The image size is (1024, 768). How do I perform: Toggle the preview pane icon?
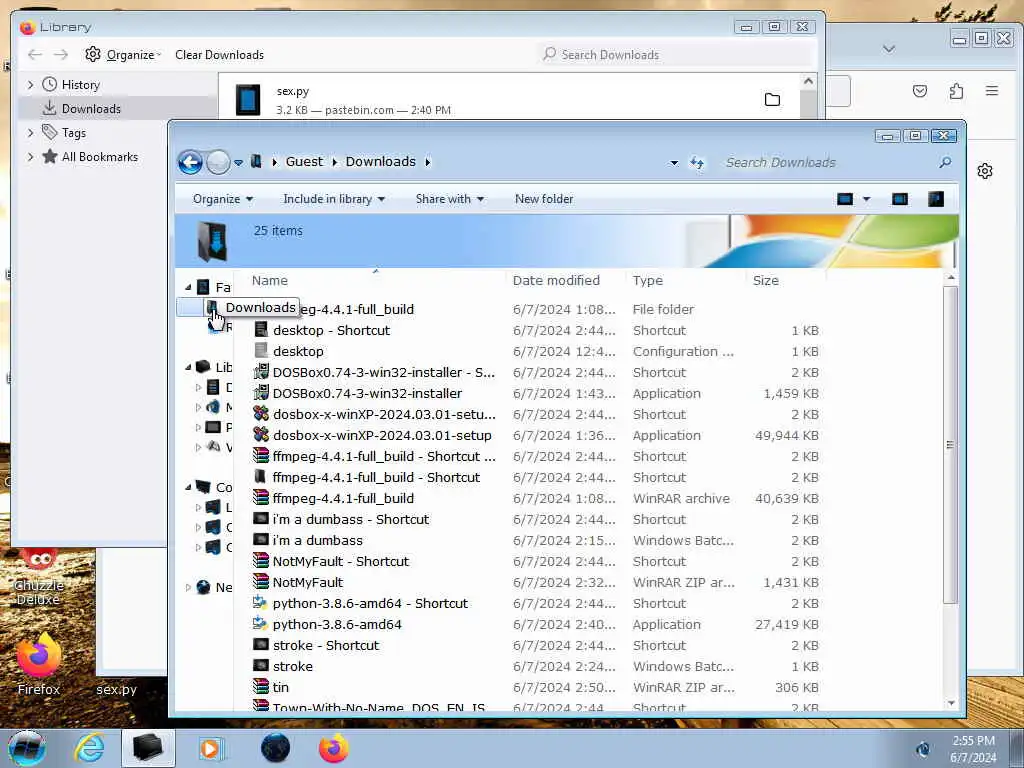(900, 199)
